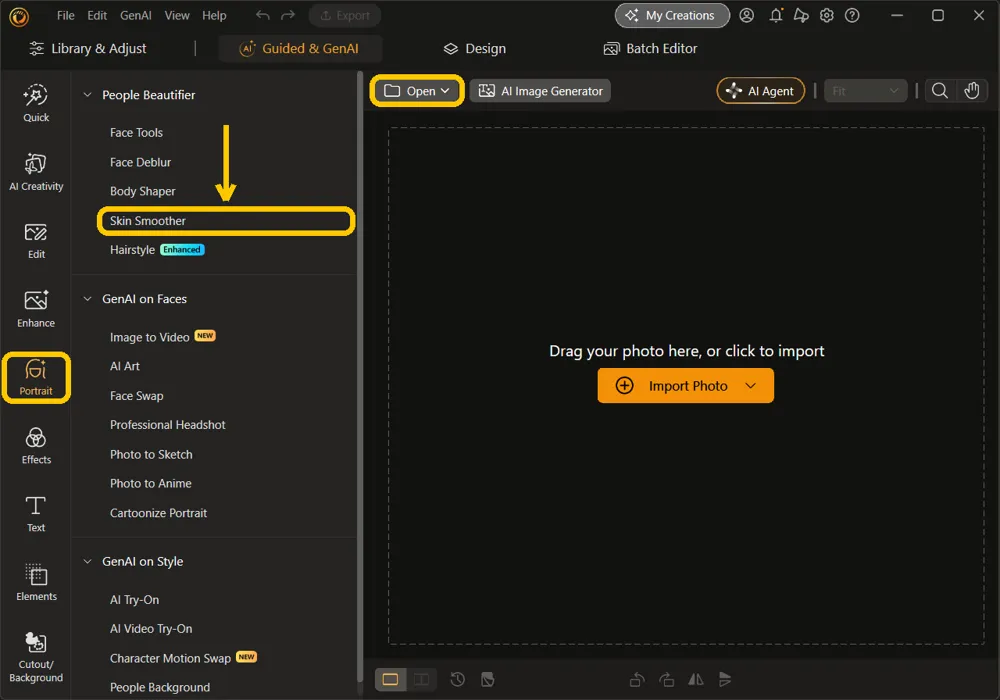Click the rotate left icon

coord(636,680)
